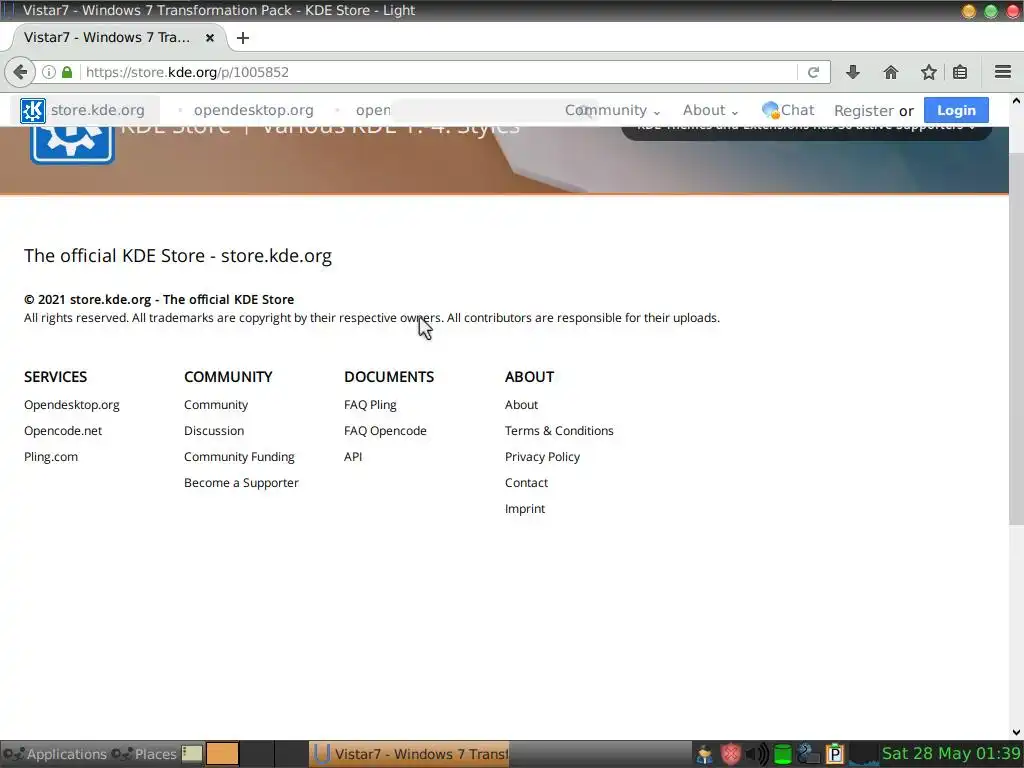Click the volume speaker tray icon
This screenshot has width=1024, height=768.
click(x=756, y=754)
